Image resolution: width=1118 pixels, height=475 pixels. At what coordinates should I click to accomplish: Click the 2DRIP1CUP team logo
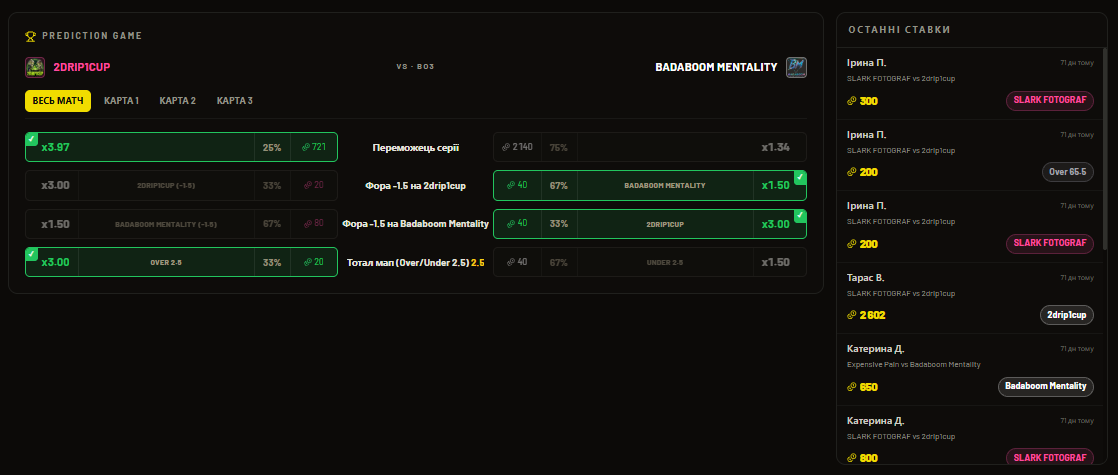(35, 67)
